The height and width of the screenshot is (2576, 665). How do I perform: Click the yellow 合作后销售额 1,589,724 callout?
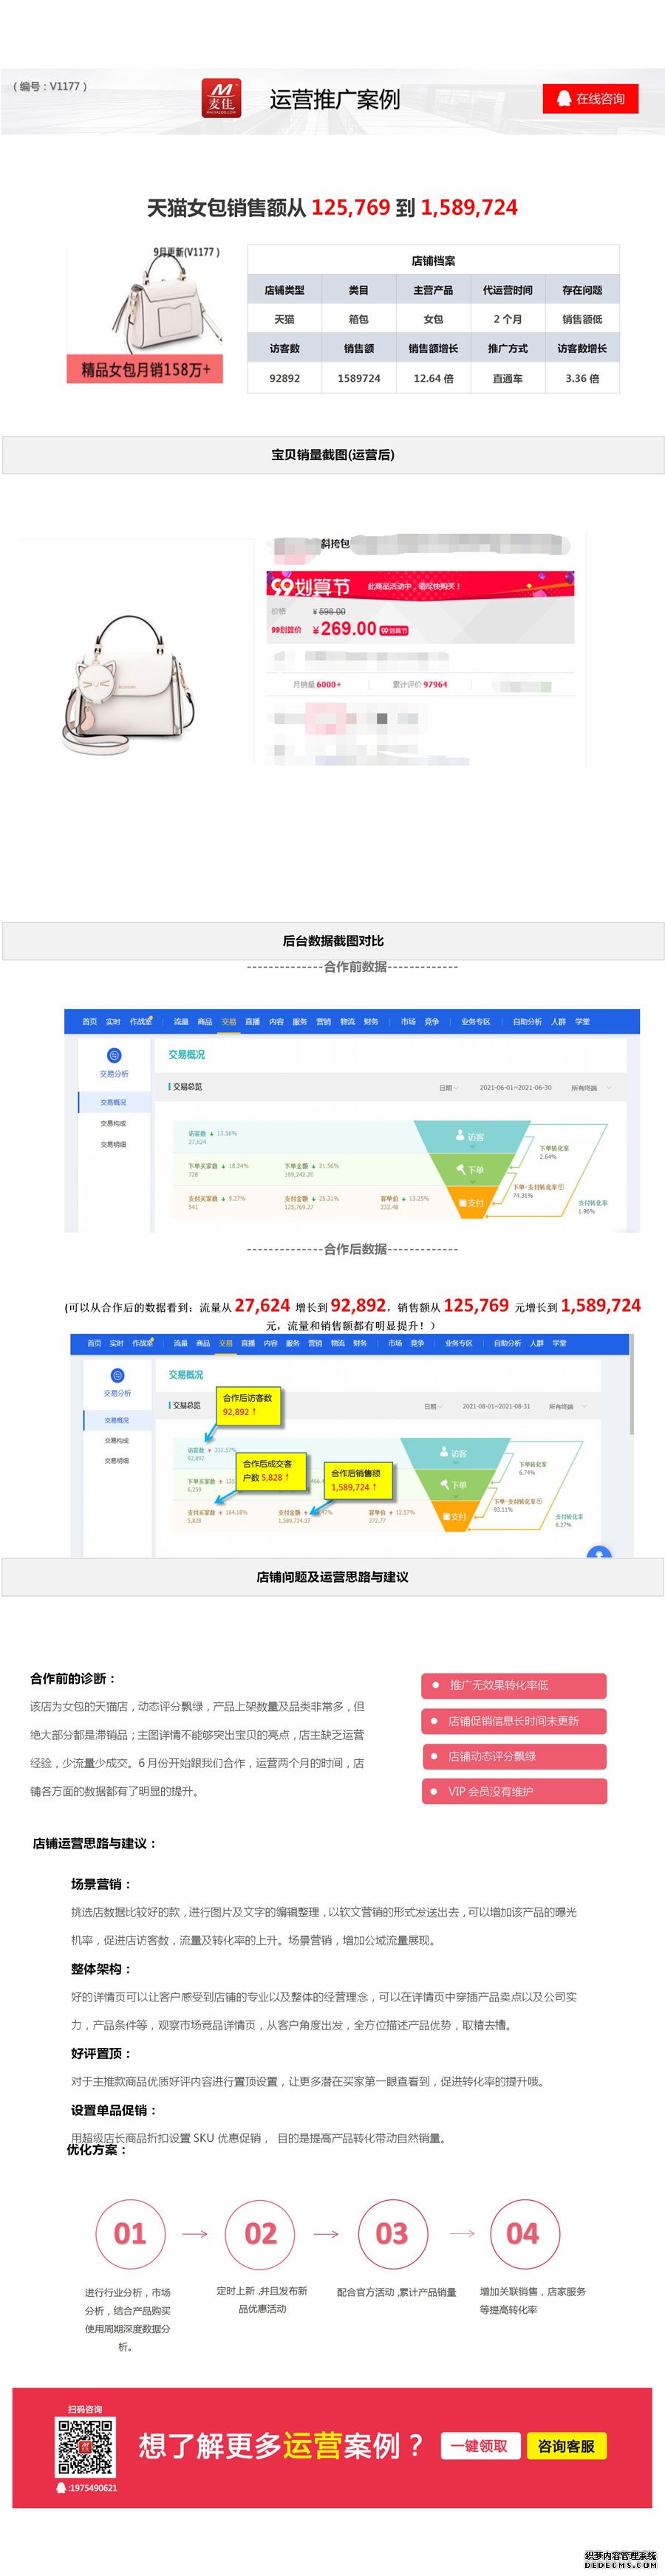pyautogui.click(x=358, y=1481)
